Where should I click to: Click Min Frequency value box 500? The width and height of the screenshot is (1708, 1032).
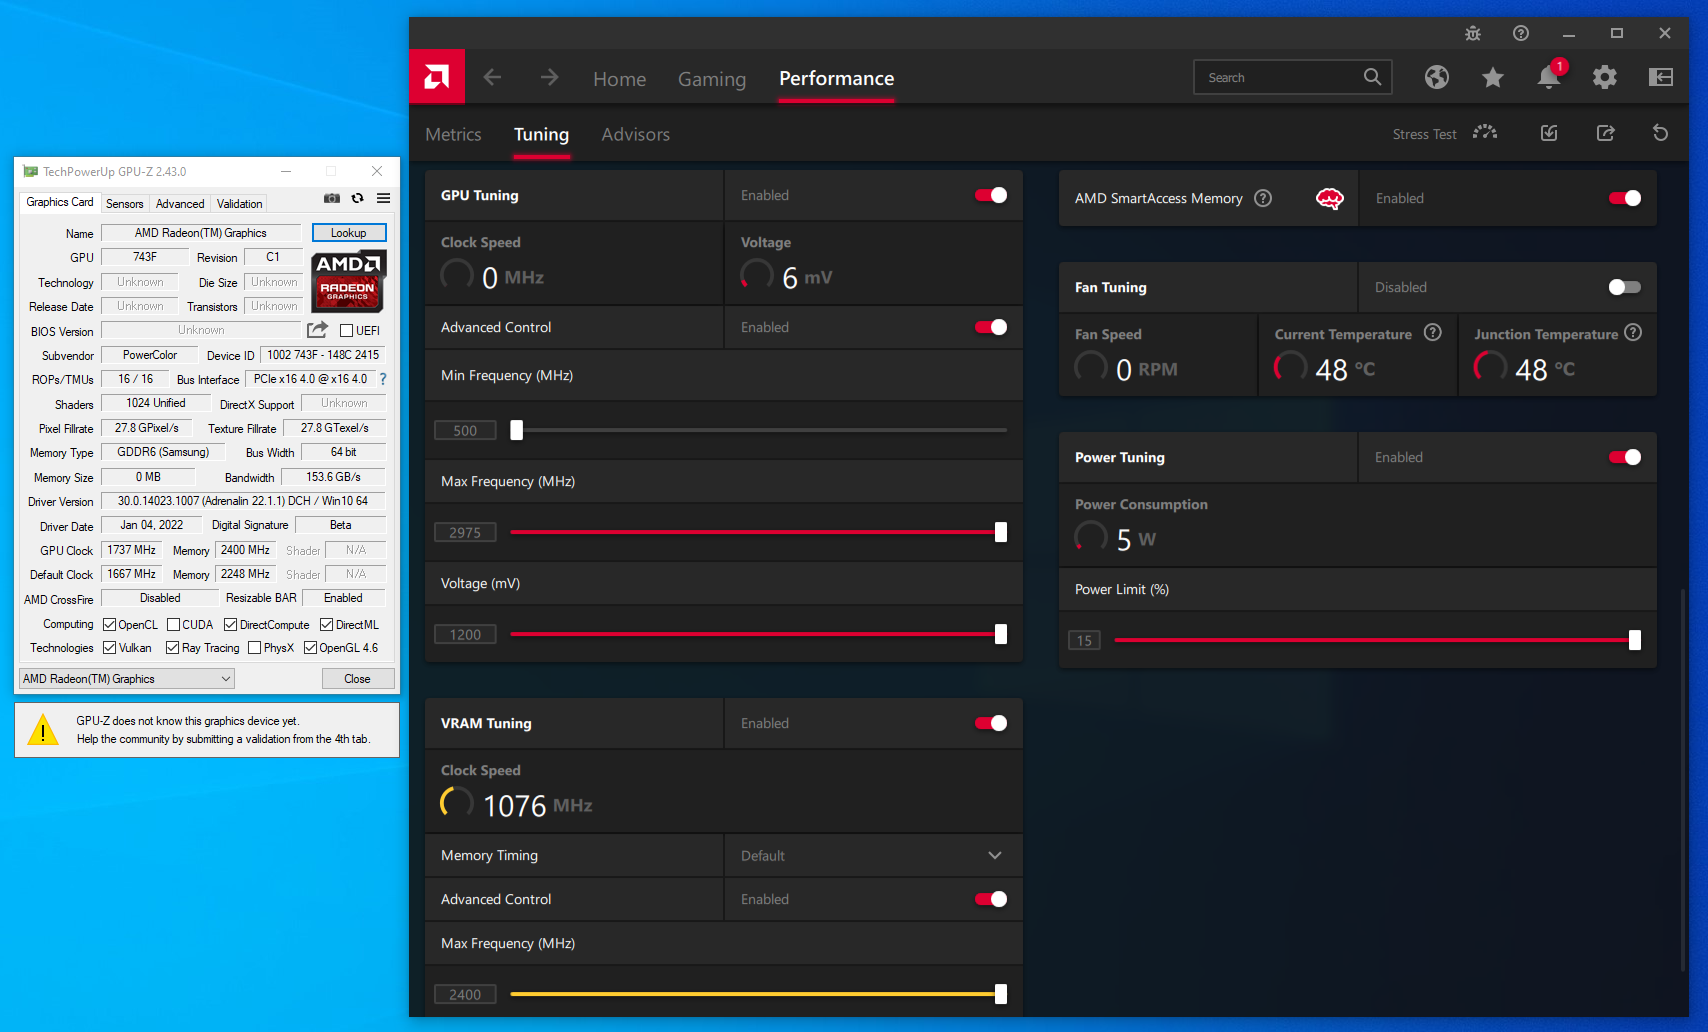[465, 430]
